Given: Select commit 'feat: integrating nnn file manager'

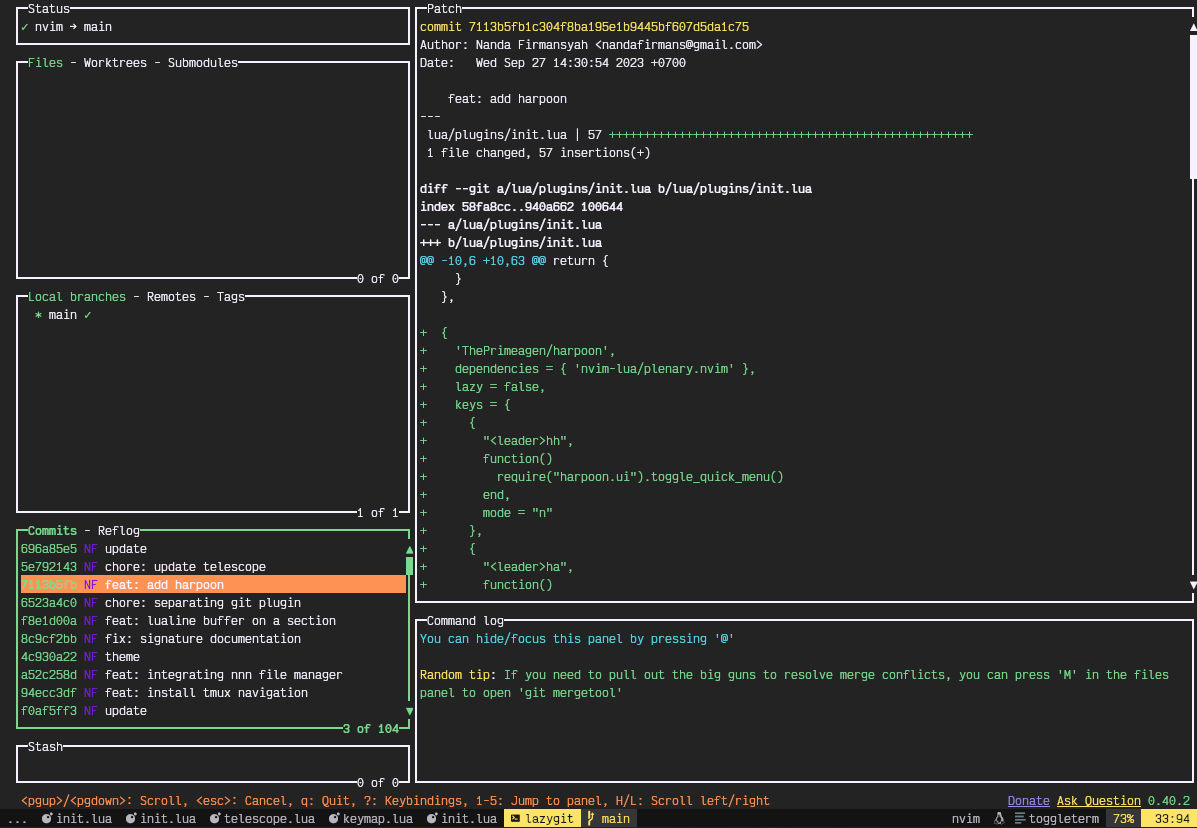Looking at the screenshot, I should 214,675.
